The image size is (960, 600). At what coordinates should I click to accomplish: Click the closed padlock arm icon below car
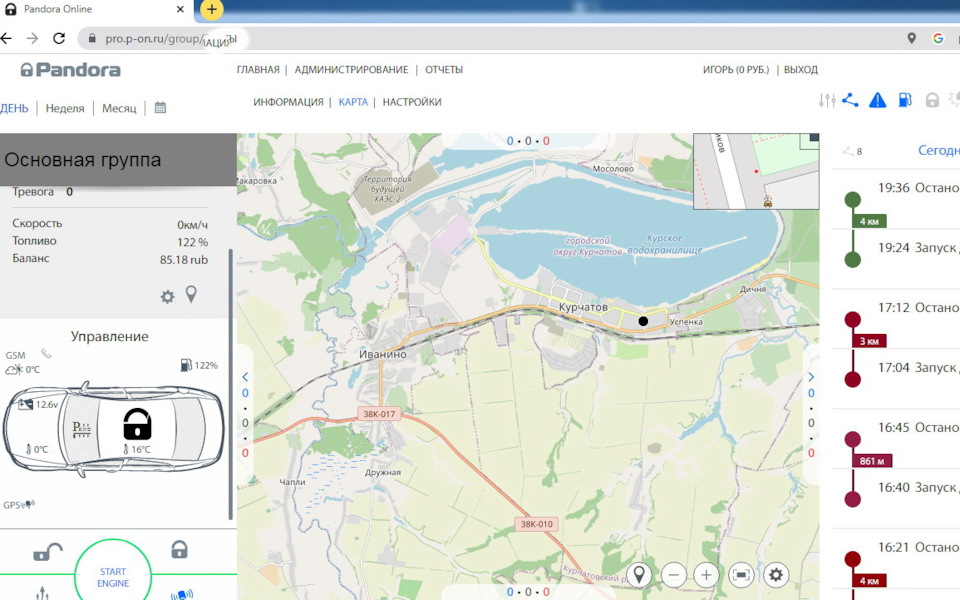(179, 549)
